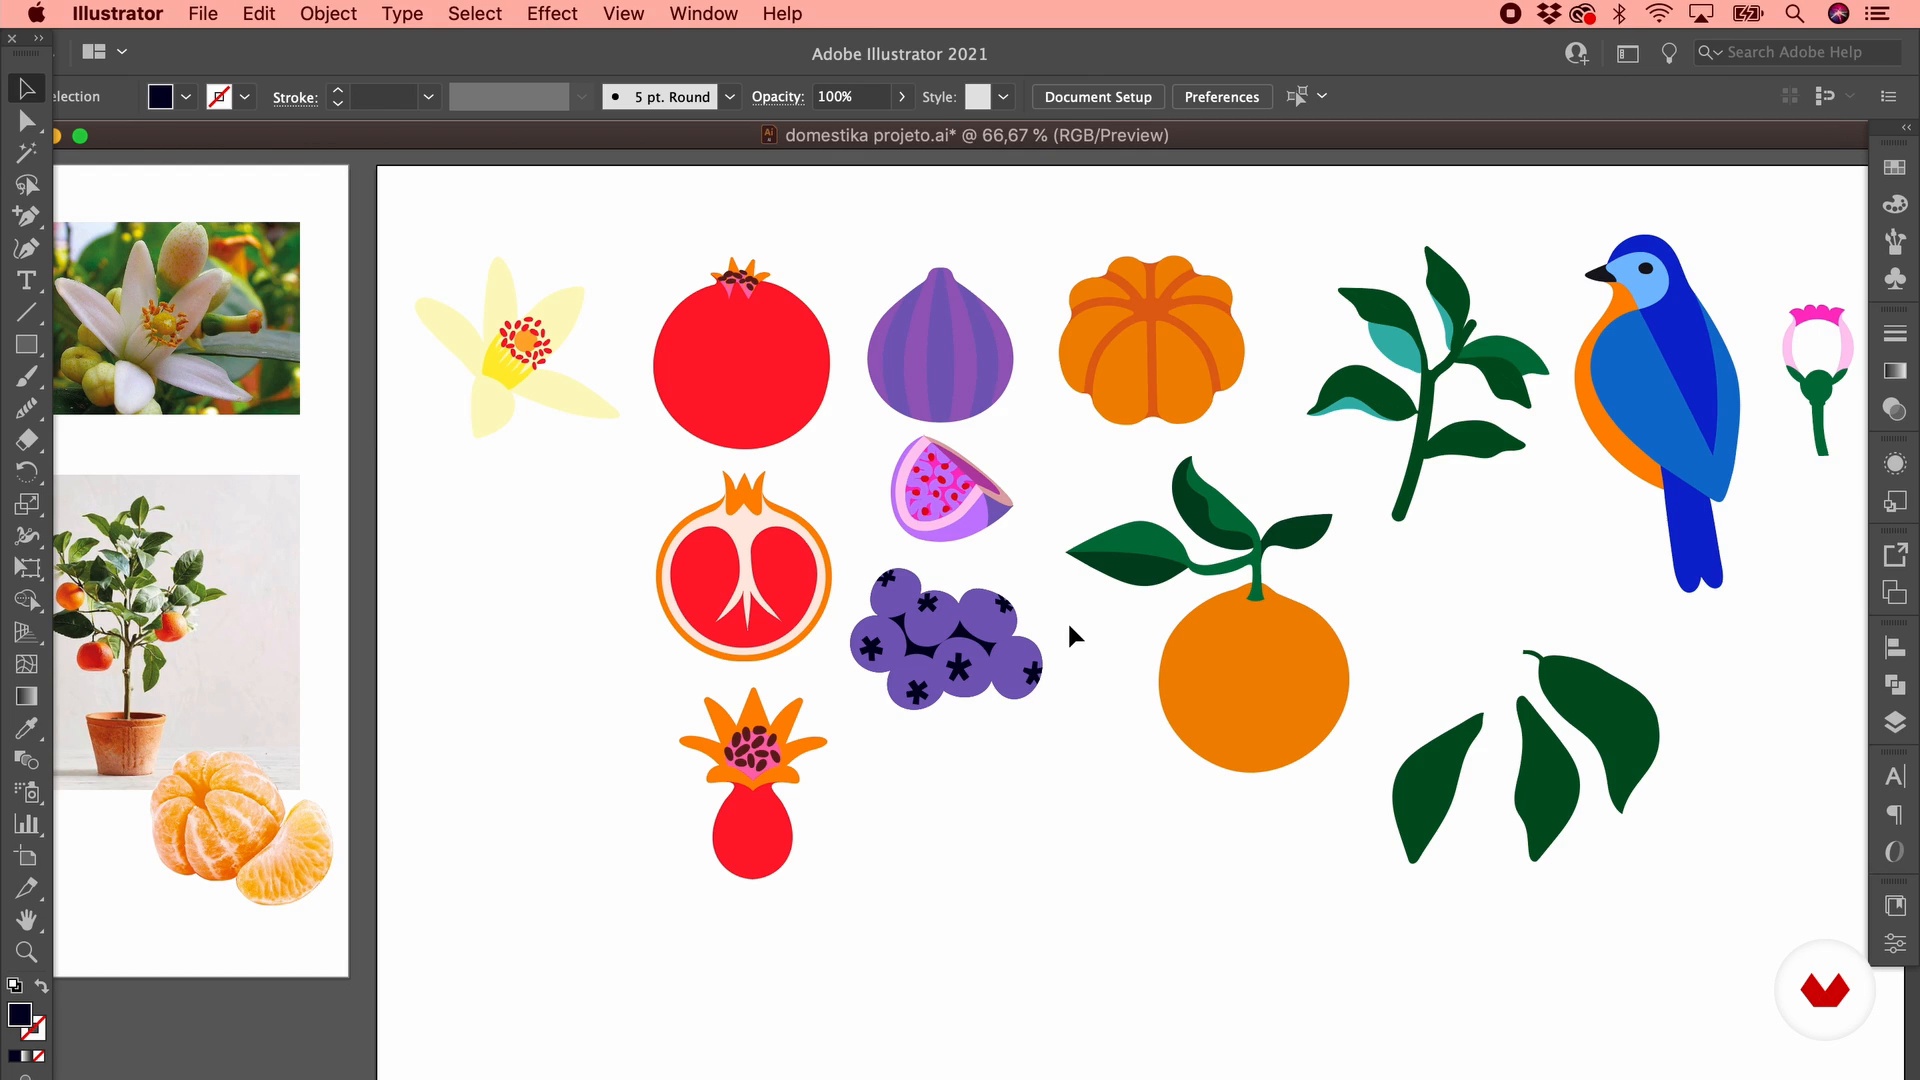Select the Lasso tool
The width and height of the screenshot is (1920, 1080).
27,185
